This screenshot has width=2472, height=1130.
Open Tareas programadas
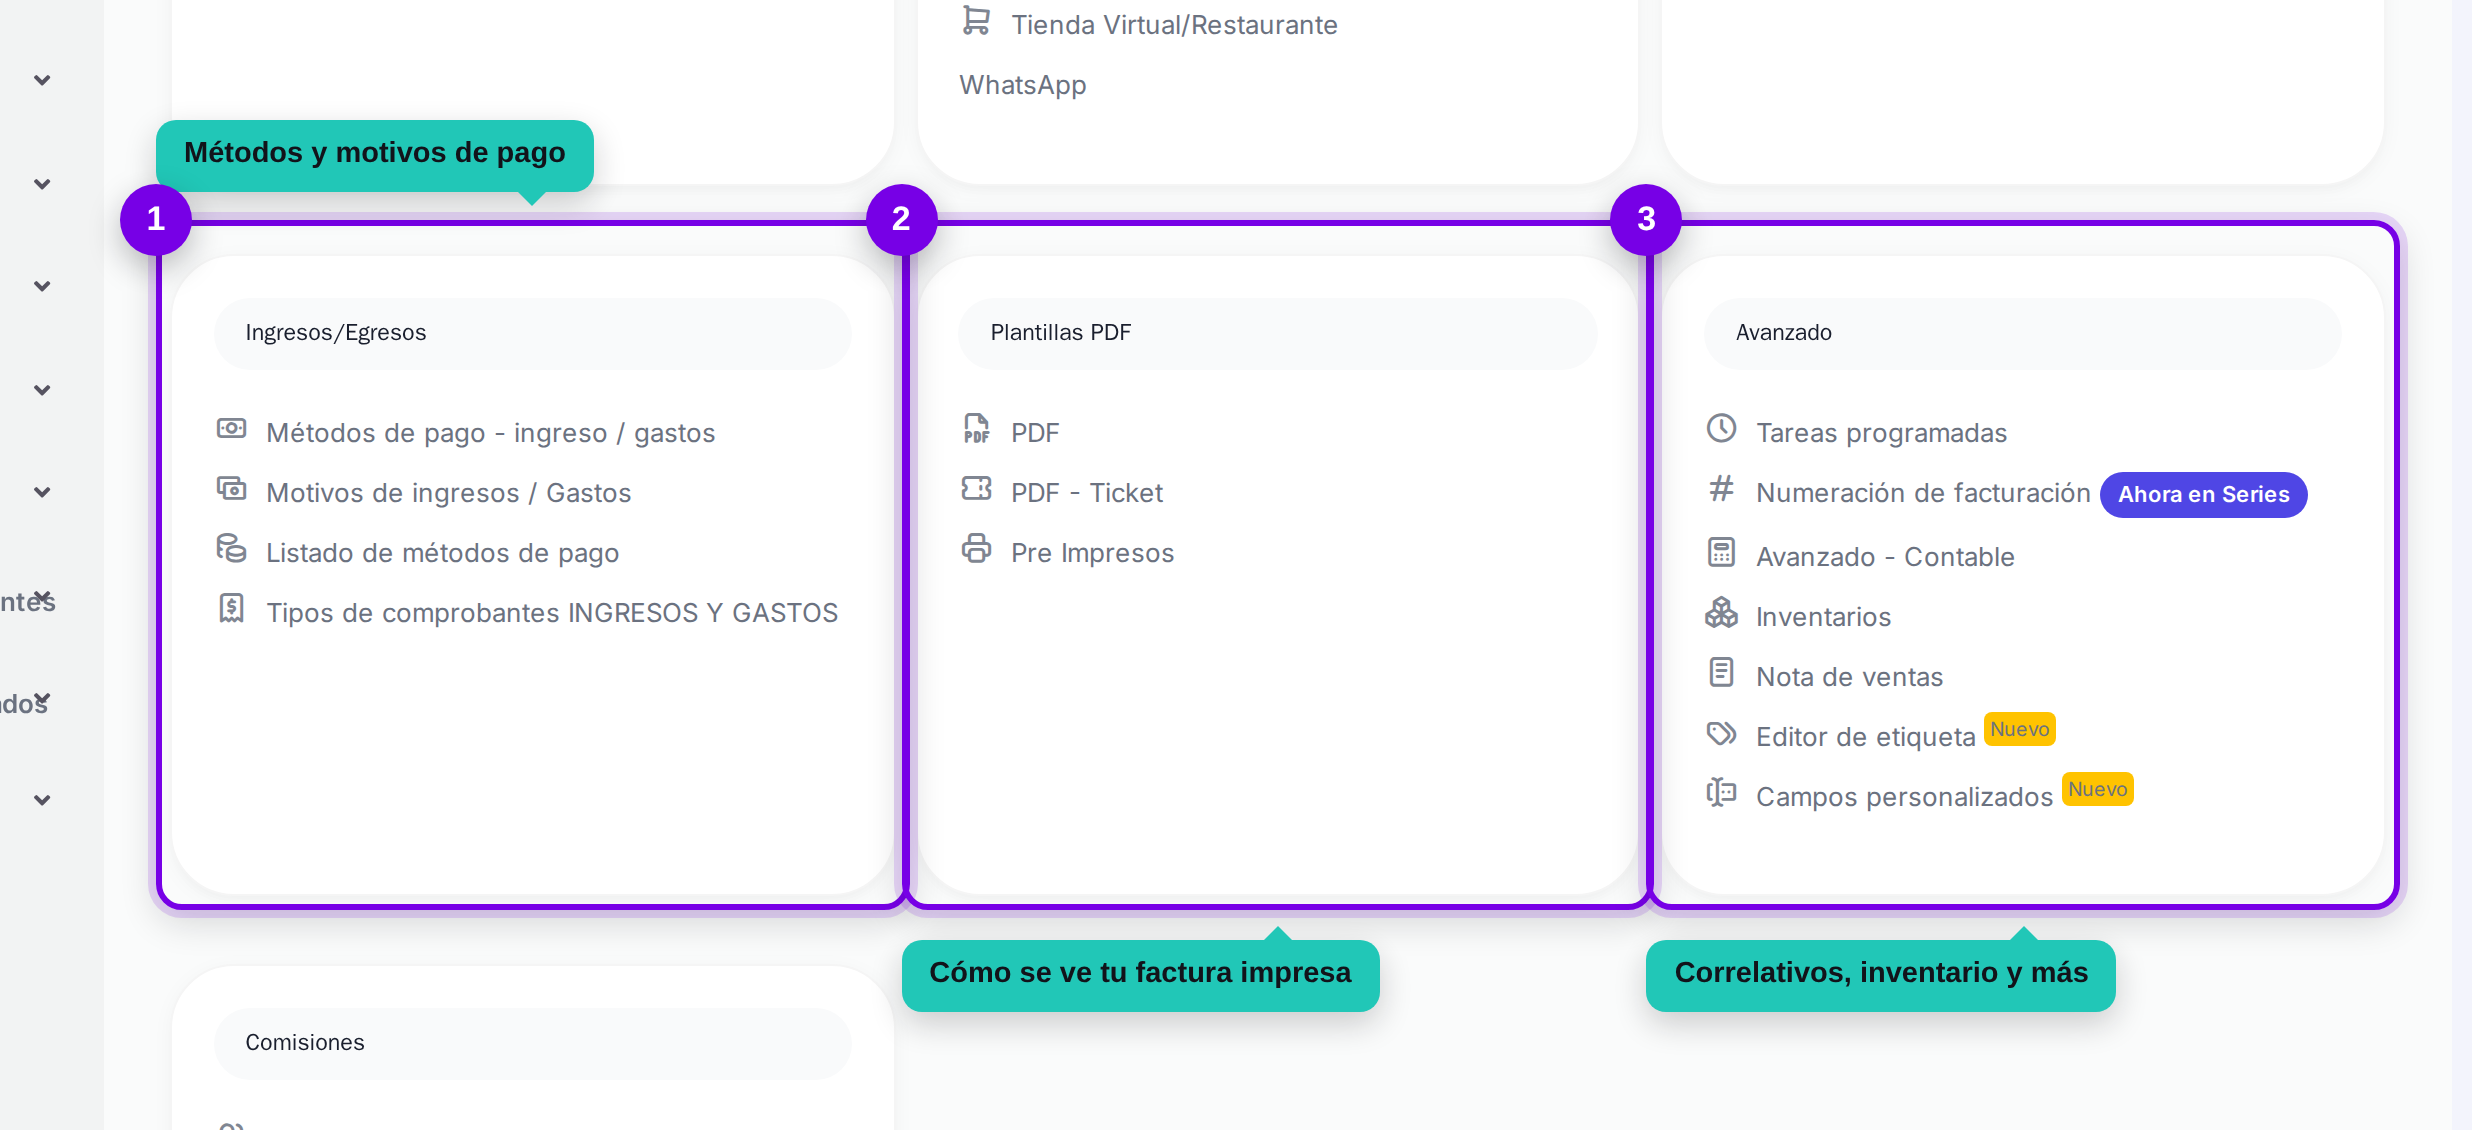coord(1881,433)
